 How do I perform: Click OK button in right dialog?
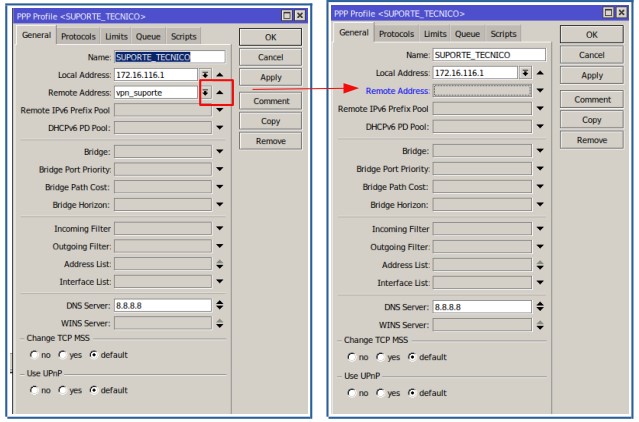(591, 36)
